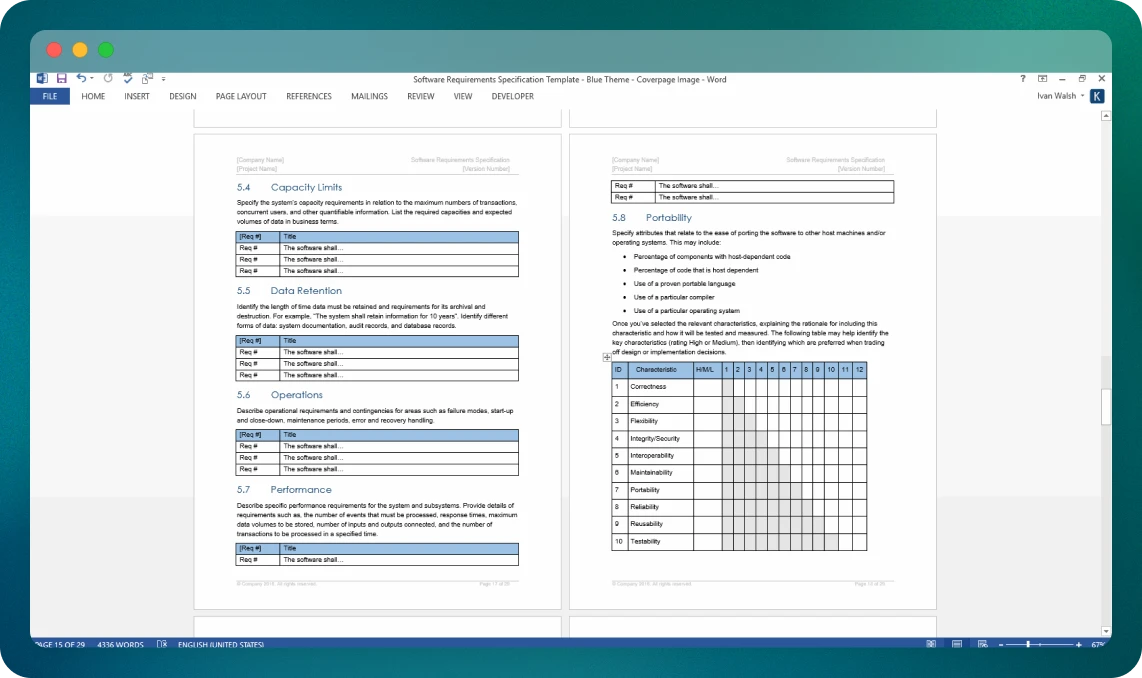Image resolution: width=1142 pixels, height=678 pixels.
Task: Switch to Read Mode view
Action: [x=930, y=645]
